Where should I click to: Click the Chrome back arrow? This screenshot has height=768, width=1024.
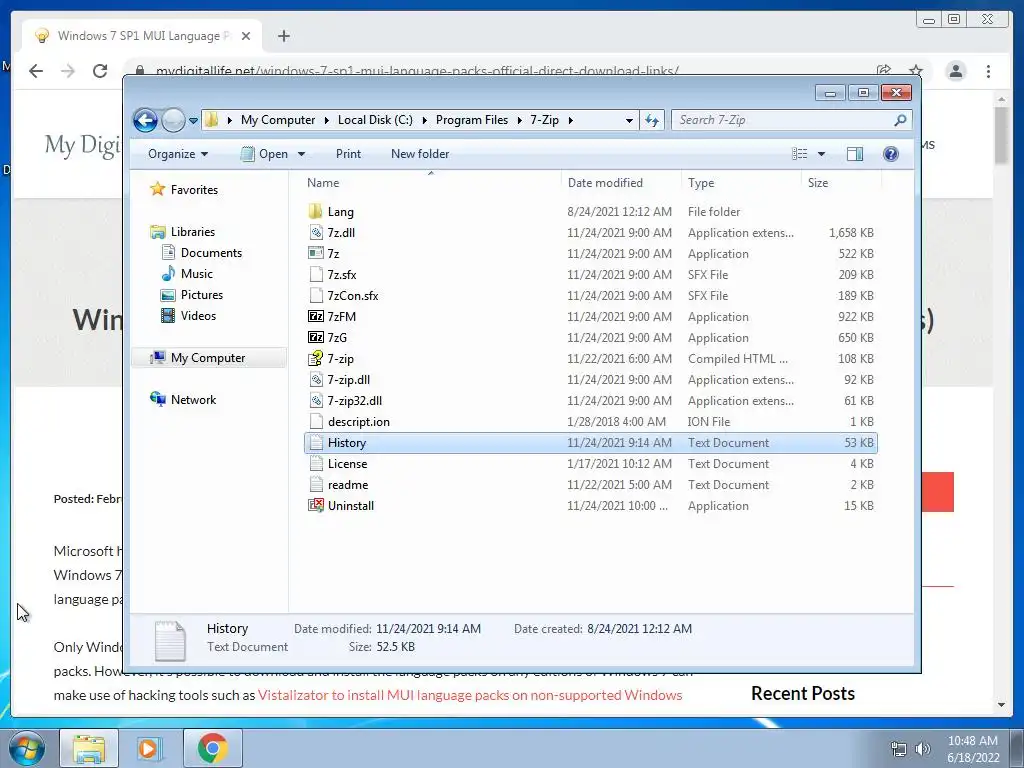pos(36,71)
